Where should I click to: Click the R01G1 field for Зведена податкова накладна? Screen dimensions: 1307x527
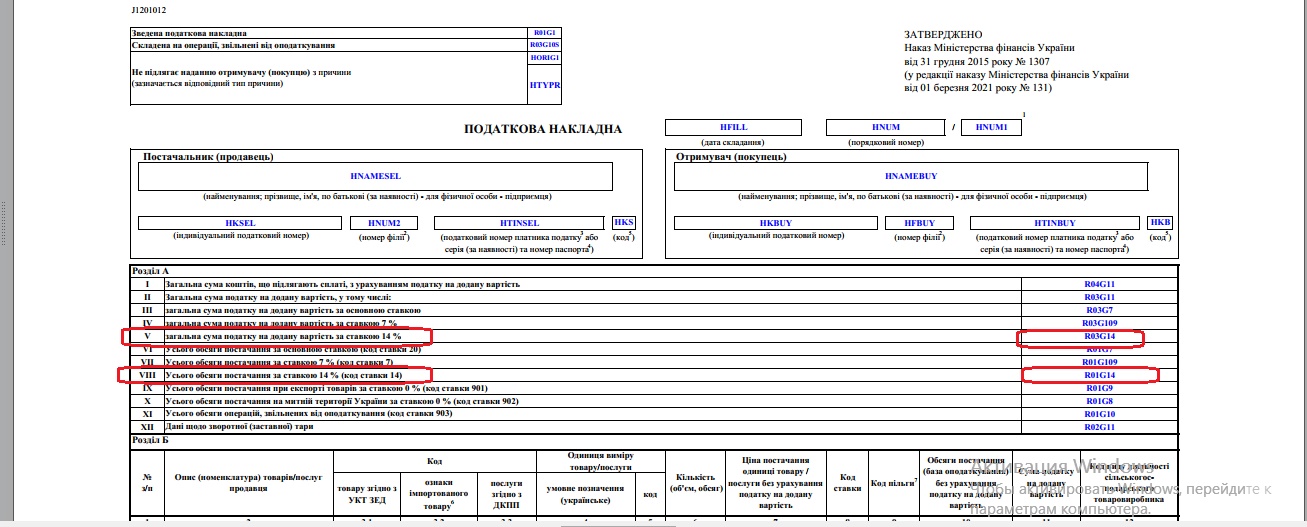point(545,33)
